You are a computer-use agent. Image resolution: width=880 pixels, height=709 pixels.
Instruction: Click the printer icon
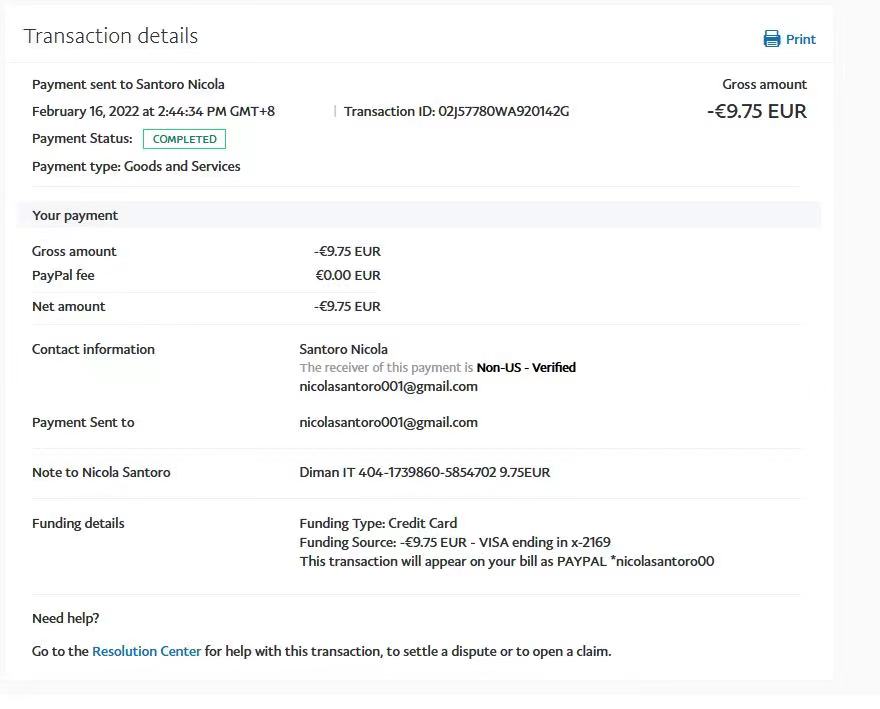[772, 39]
